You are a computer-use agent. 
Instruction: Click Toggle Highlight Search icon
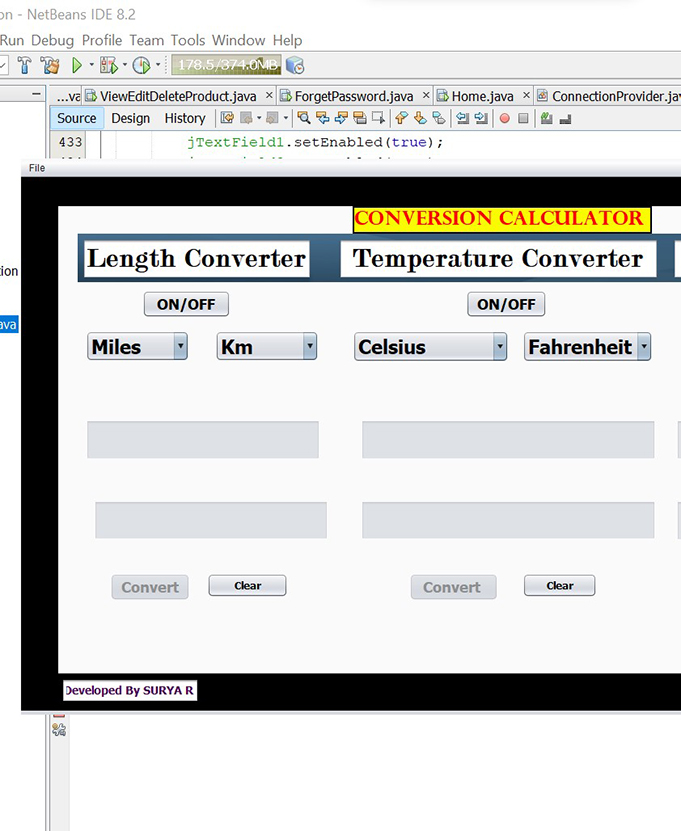(359, 118)
